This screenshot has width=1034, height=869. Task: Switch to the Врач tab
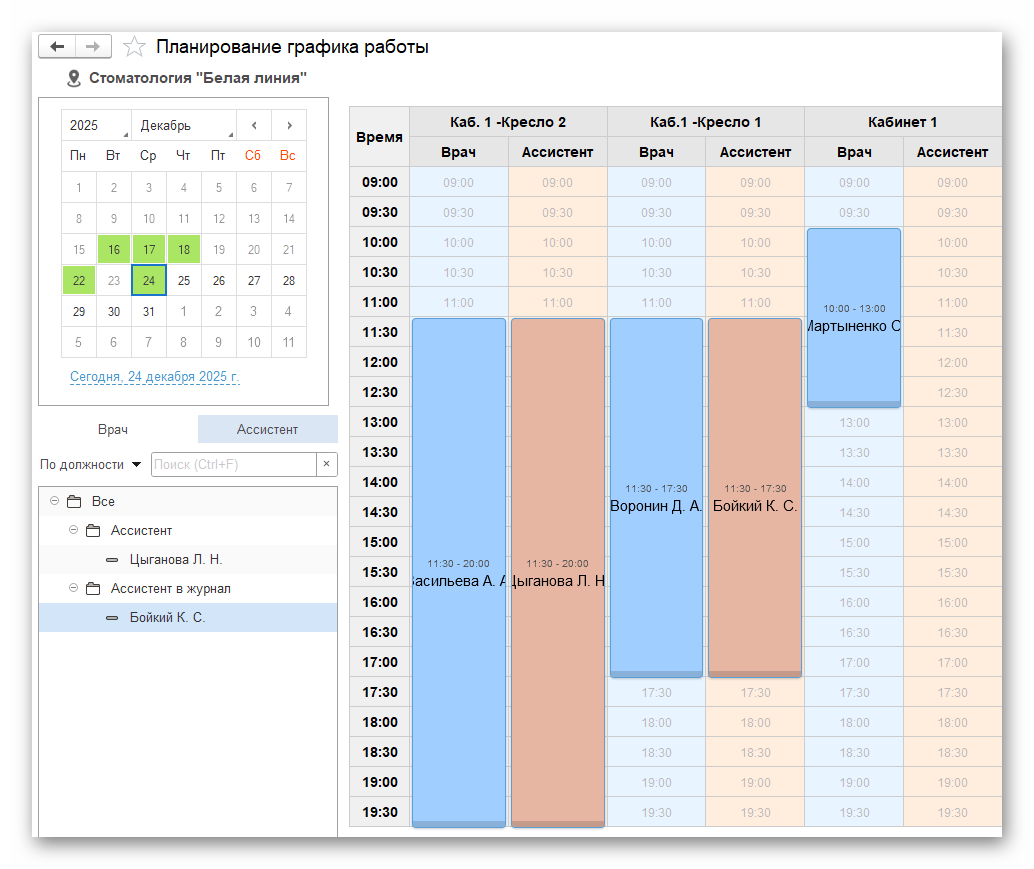coord(113,429)
